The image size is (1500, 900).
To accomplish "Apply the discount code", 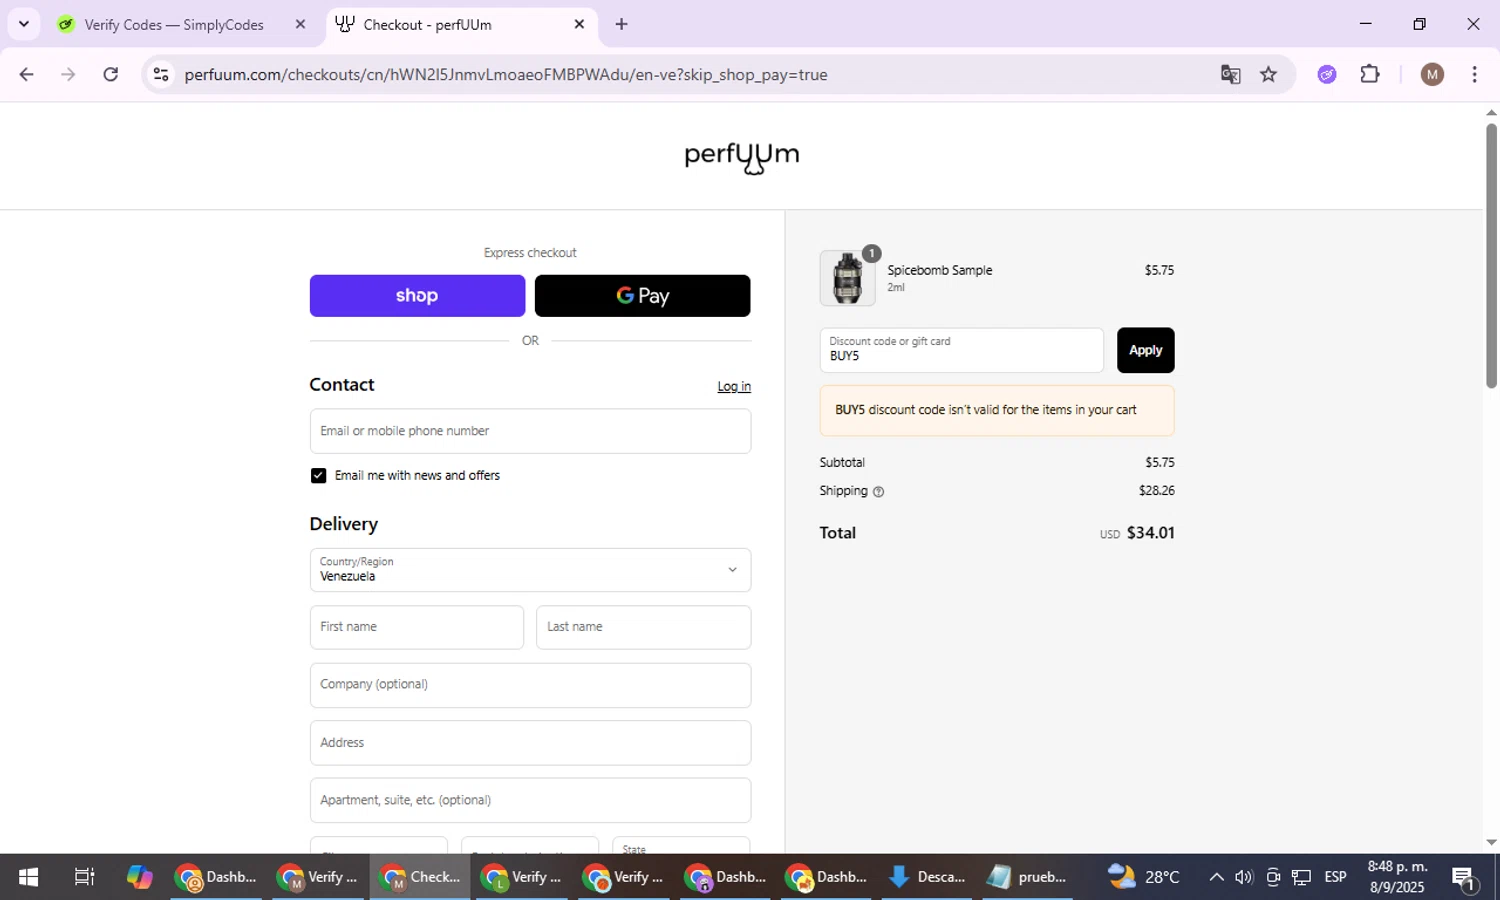I will 1145,350.
